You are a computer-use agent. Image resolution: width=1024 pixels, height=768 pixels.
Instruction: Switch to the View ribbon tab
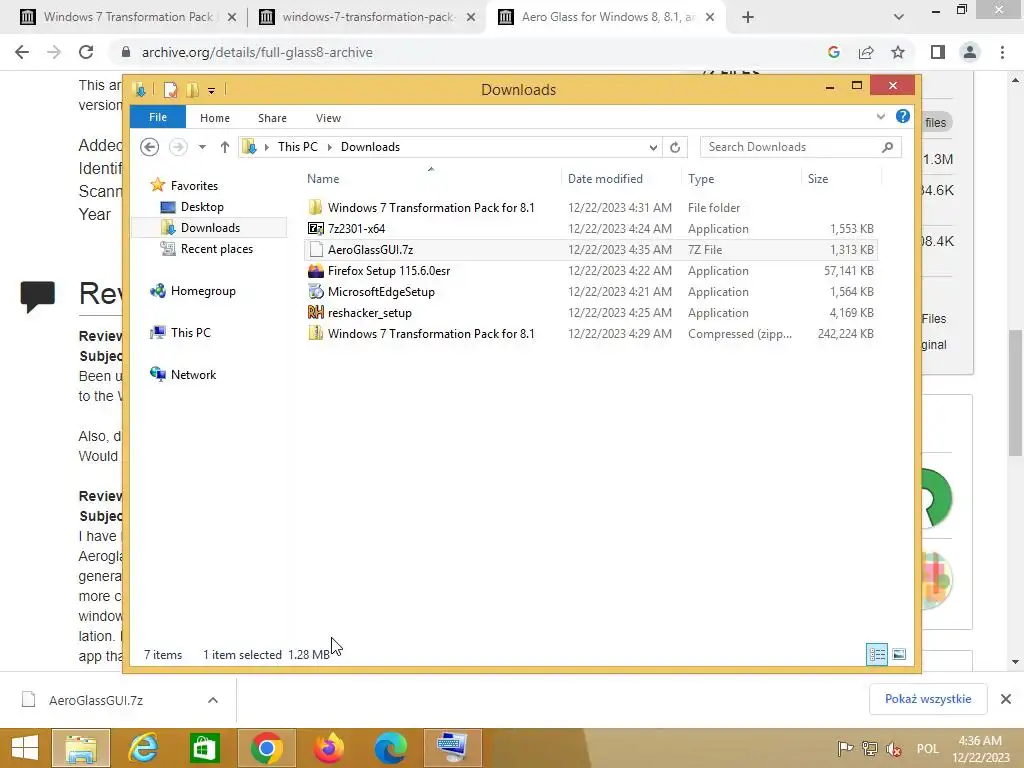pyautogui.click(x=328, y=118)
